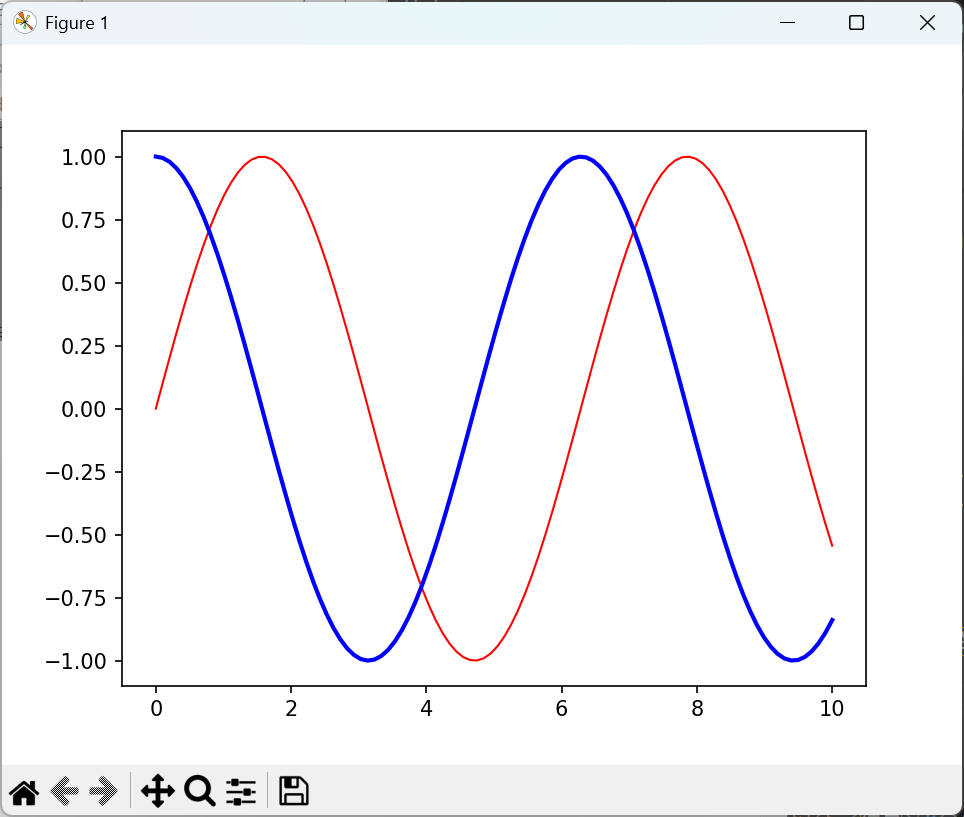Go back to previous view
The width and height of the screenshot is (964, 817).
pos(64,792)
